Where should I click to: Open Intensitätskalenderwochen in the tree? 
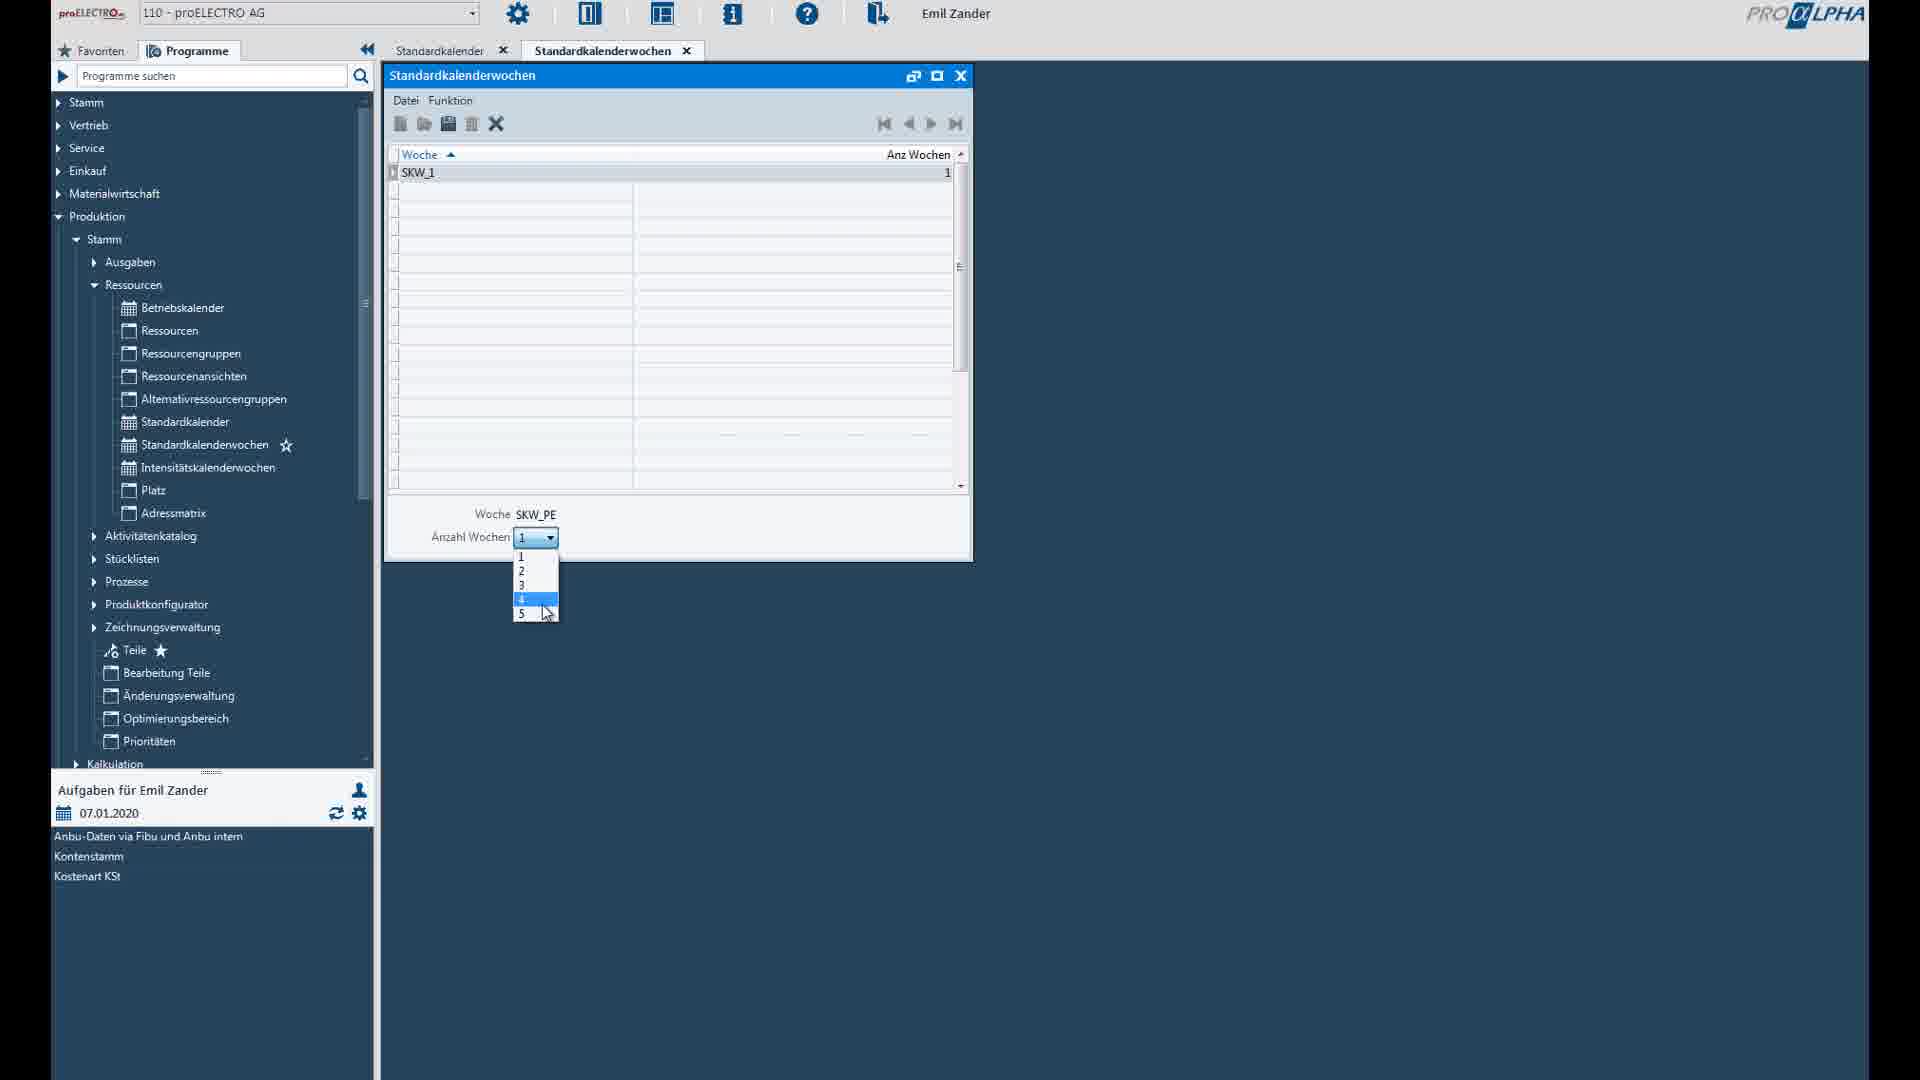[x=208, y=468]
